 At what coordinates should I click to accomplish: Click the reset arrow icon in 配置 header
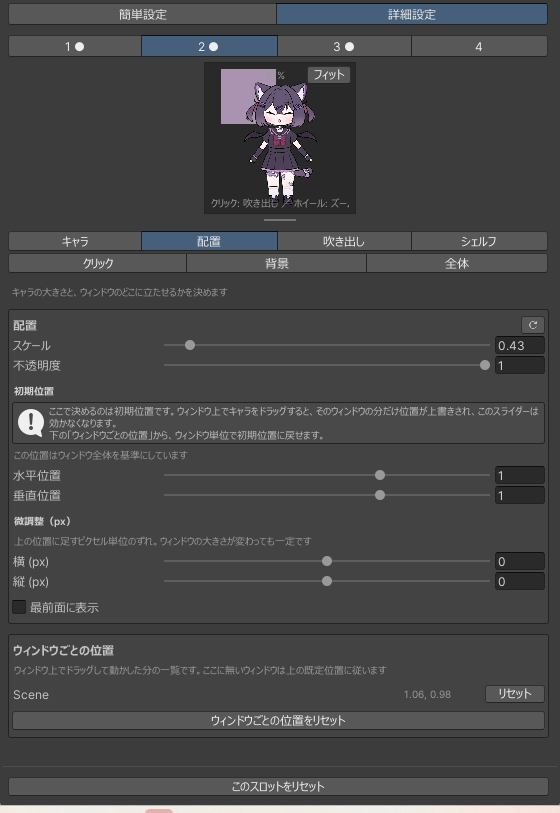click(533, 325)
